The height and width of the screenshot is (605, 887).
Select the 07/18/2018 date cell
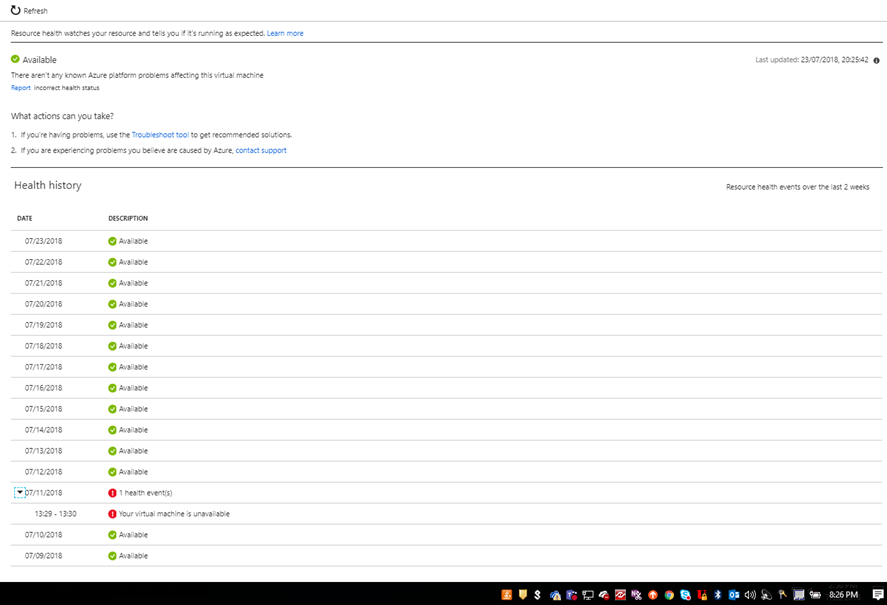pos(44,346)
